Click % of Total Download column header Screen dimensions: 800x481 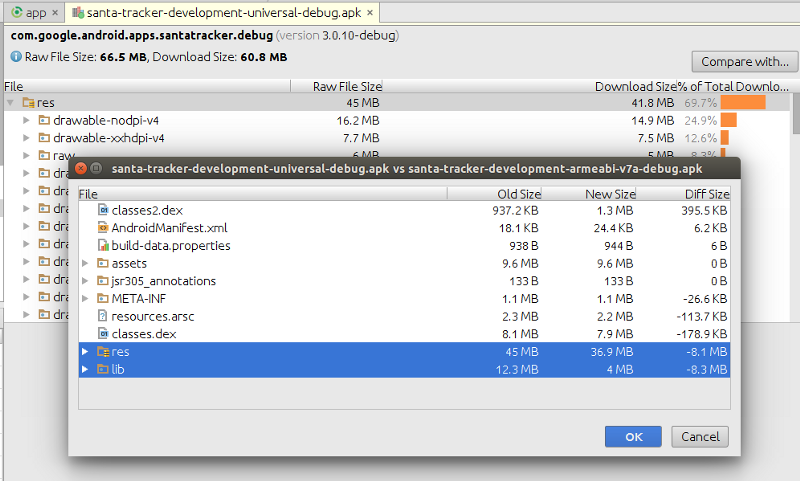pyautogui.click(x=733, y=86)
